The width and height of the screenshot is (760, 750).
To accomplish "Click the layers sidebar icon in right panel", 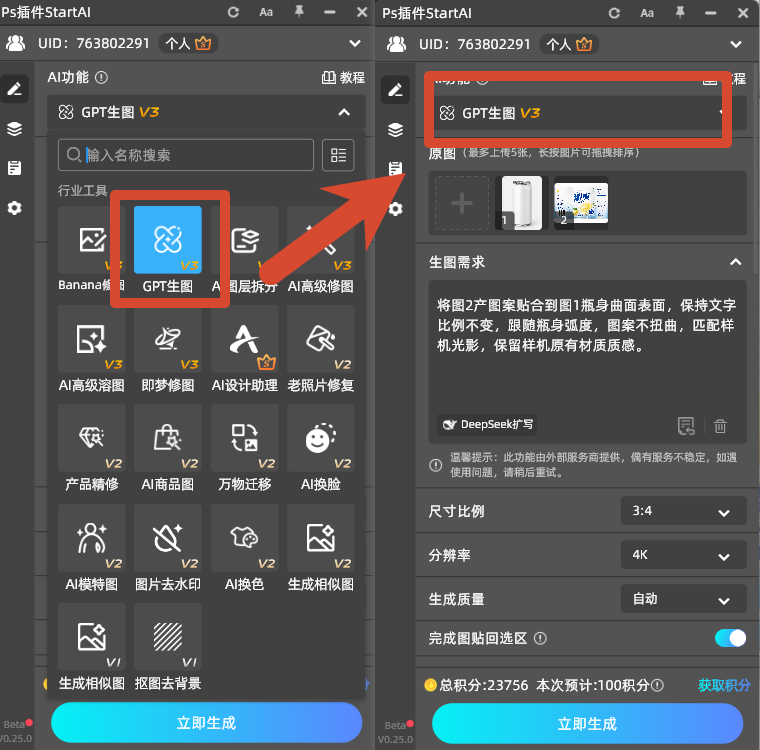I will coord(396,129).
